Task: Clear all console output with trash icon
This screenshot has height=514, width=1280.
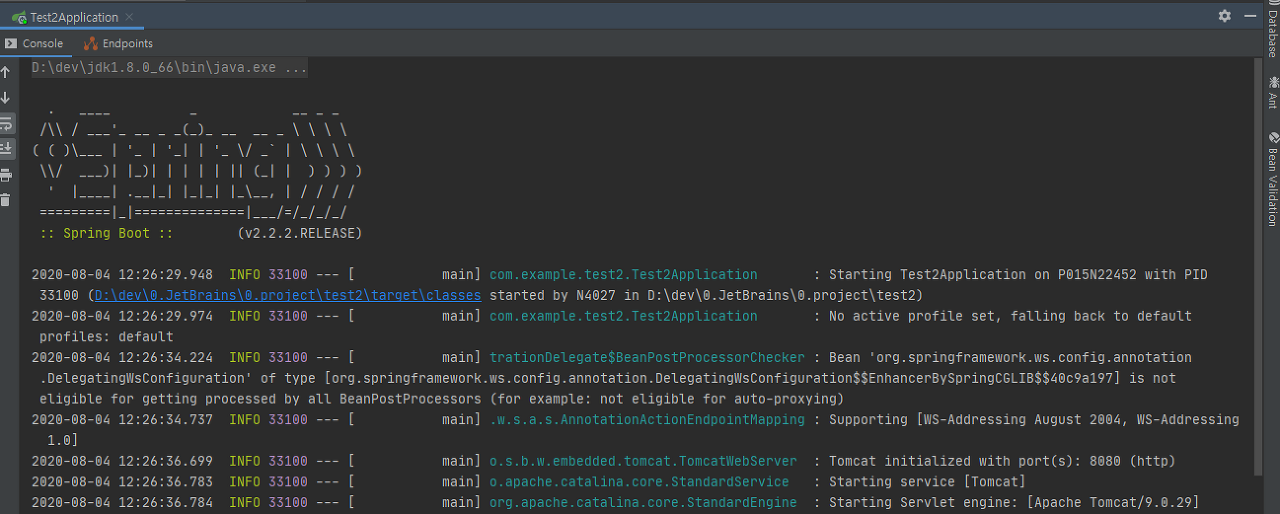Action: coord(6,200)
